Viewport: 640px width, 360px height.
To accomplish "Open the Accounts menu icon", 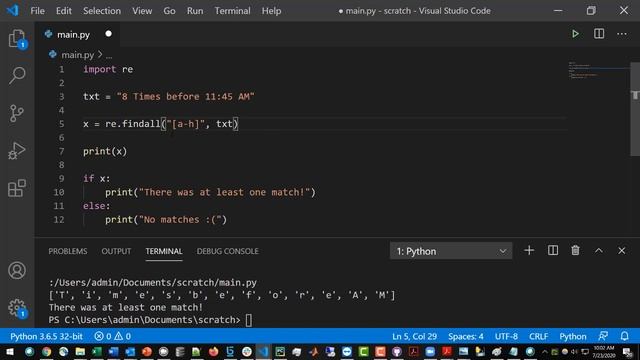I will 17,271.
